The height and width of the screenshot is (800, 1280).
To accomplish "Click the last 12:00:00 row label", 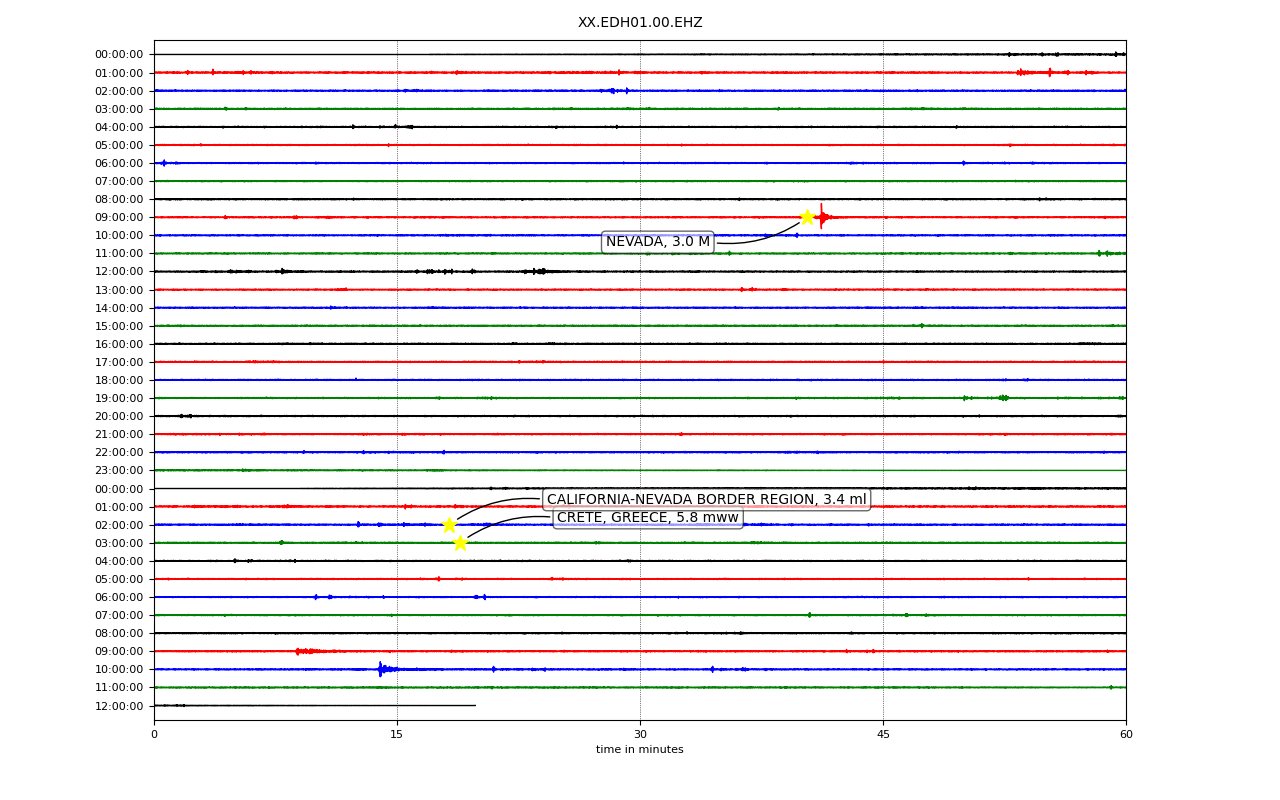I will point(119,706).
